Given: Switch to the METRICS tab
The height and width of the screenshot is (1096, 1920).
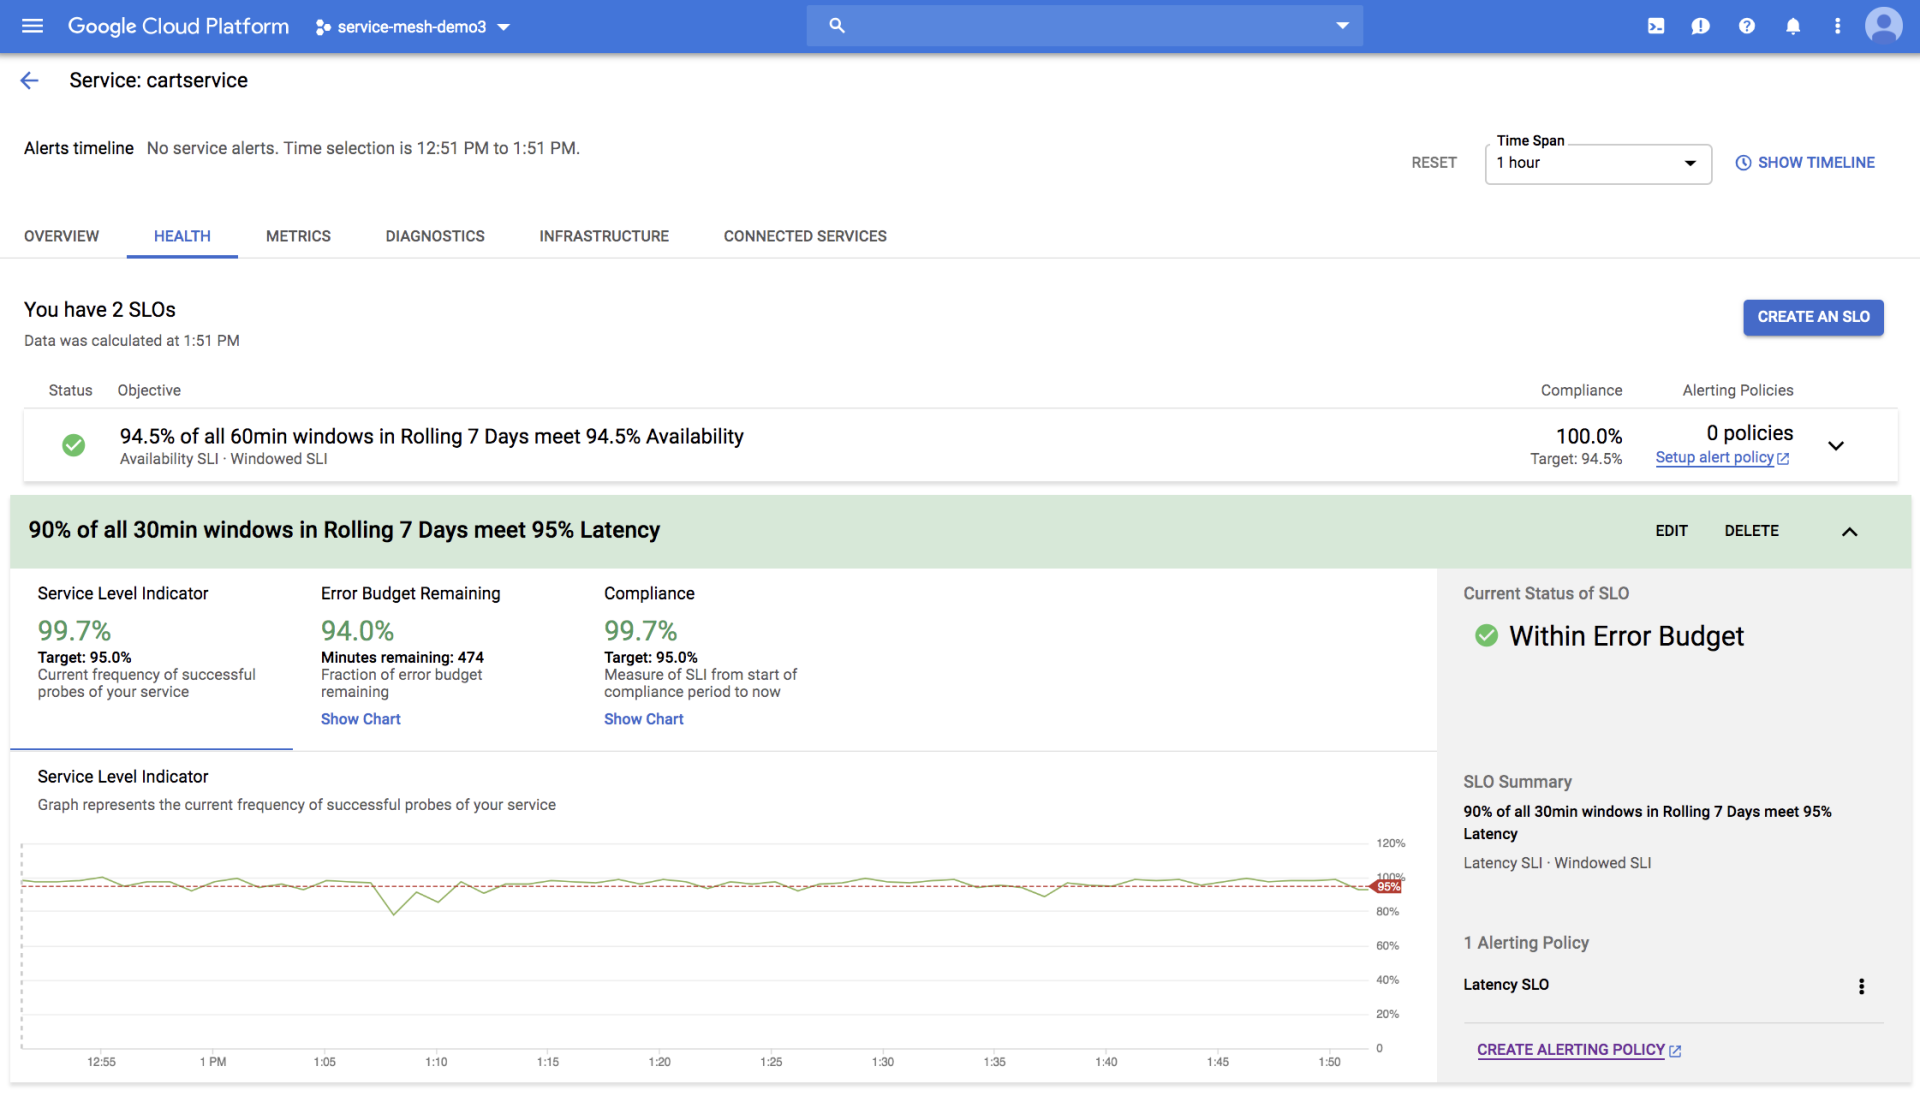Looking at the screenshot, I should tap(298, 236).
